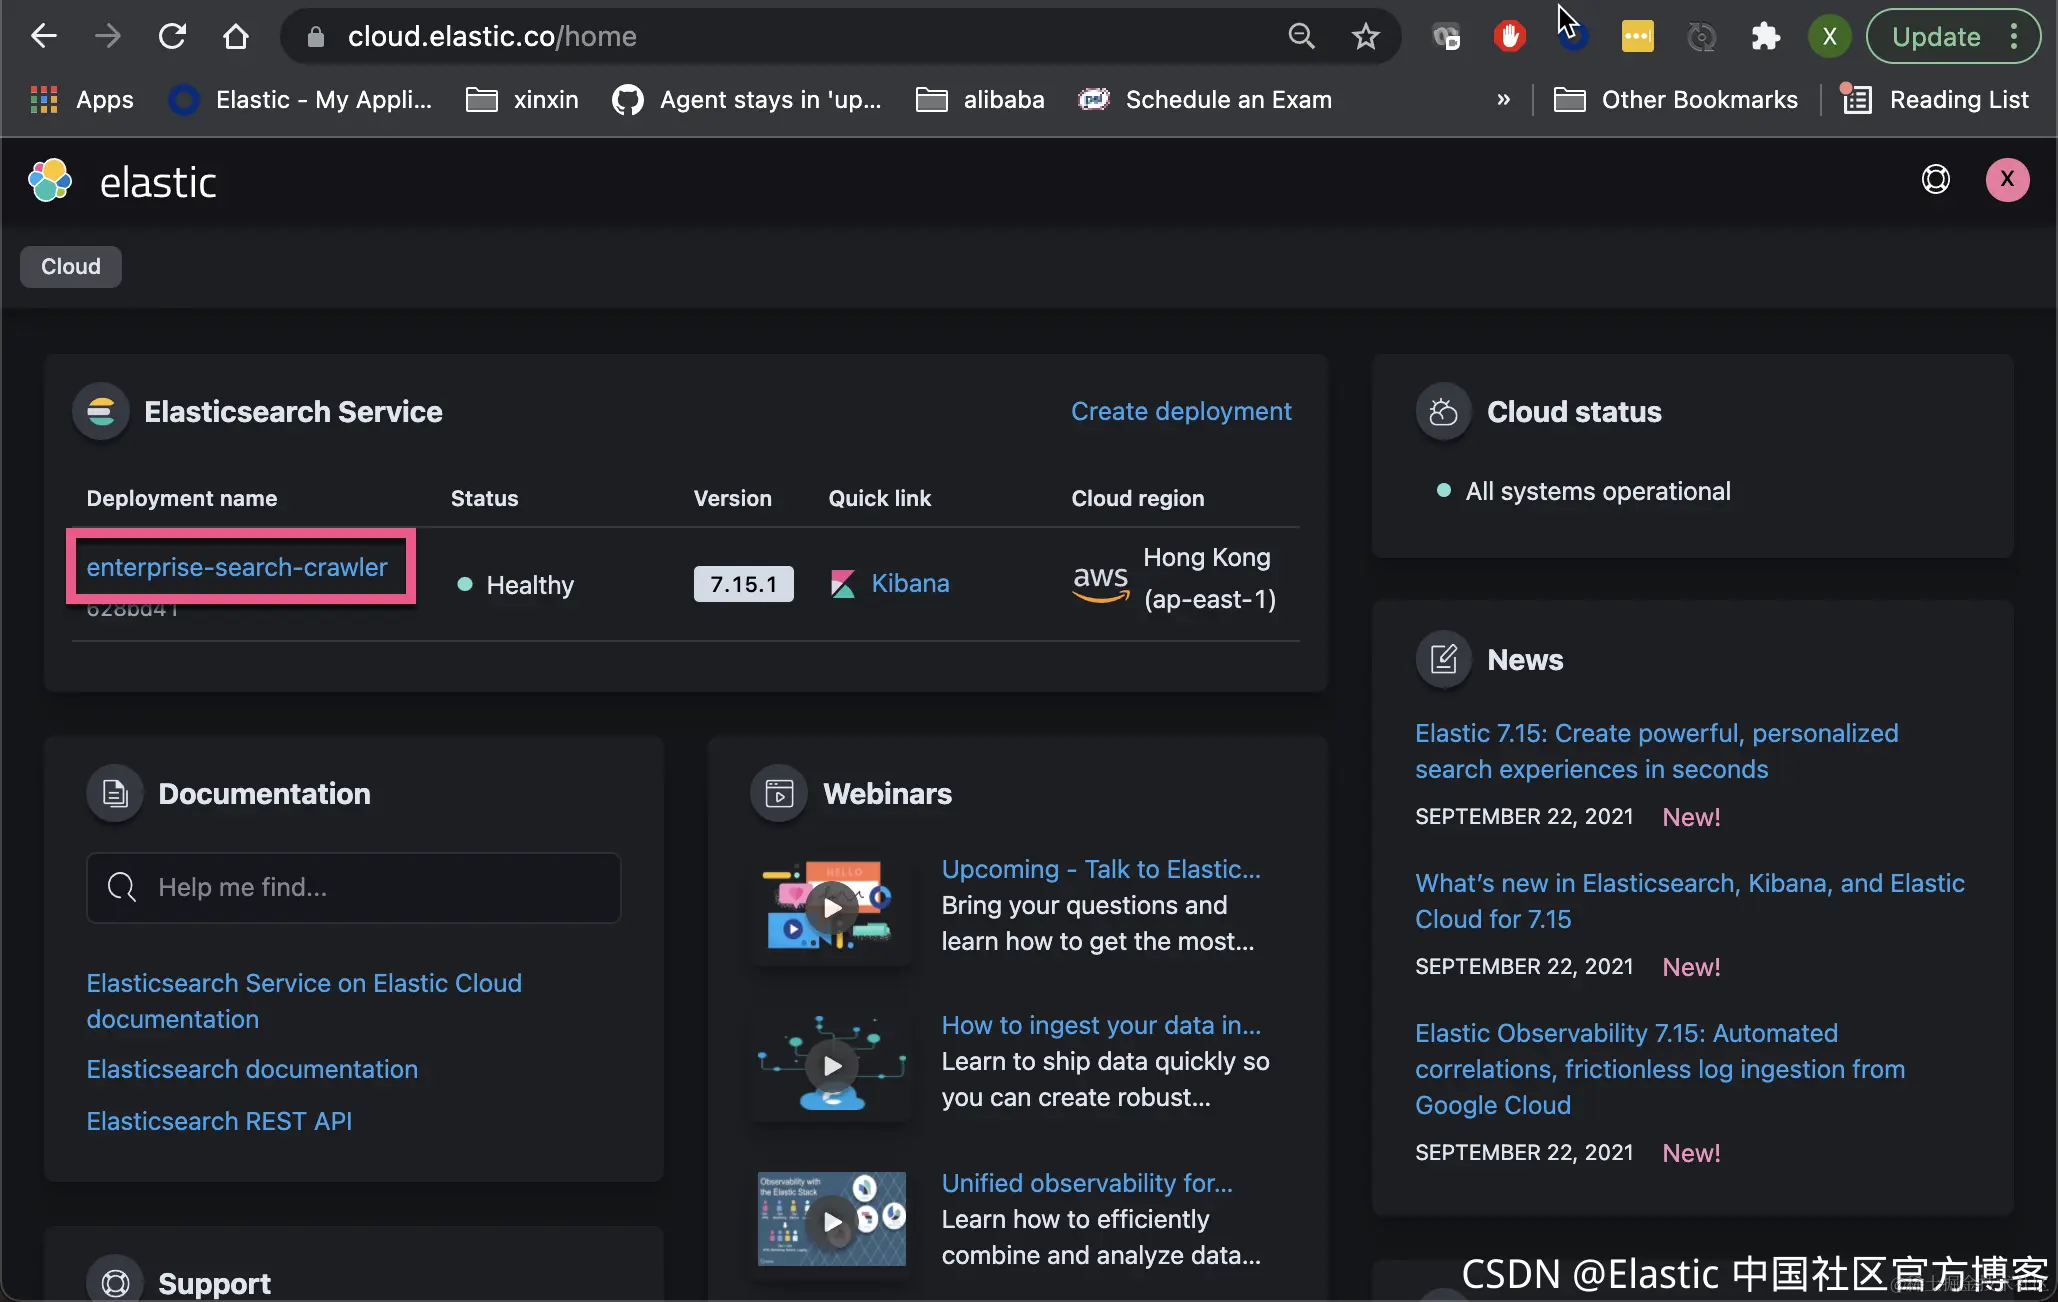Go to browser home page
The height and width of the screenshot is (1302, 2058).
pyautogui.click(x=236, y=37)
